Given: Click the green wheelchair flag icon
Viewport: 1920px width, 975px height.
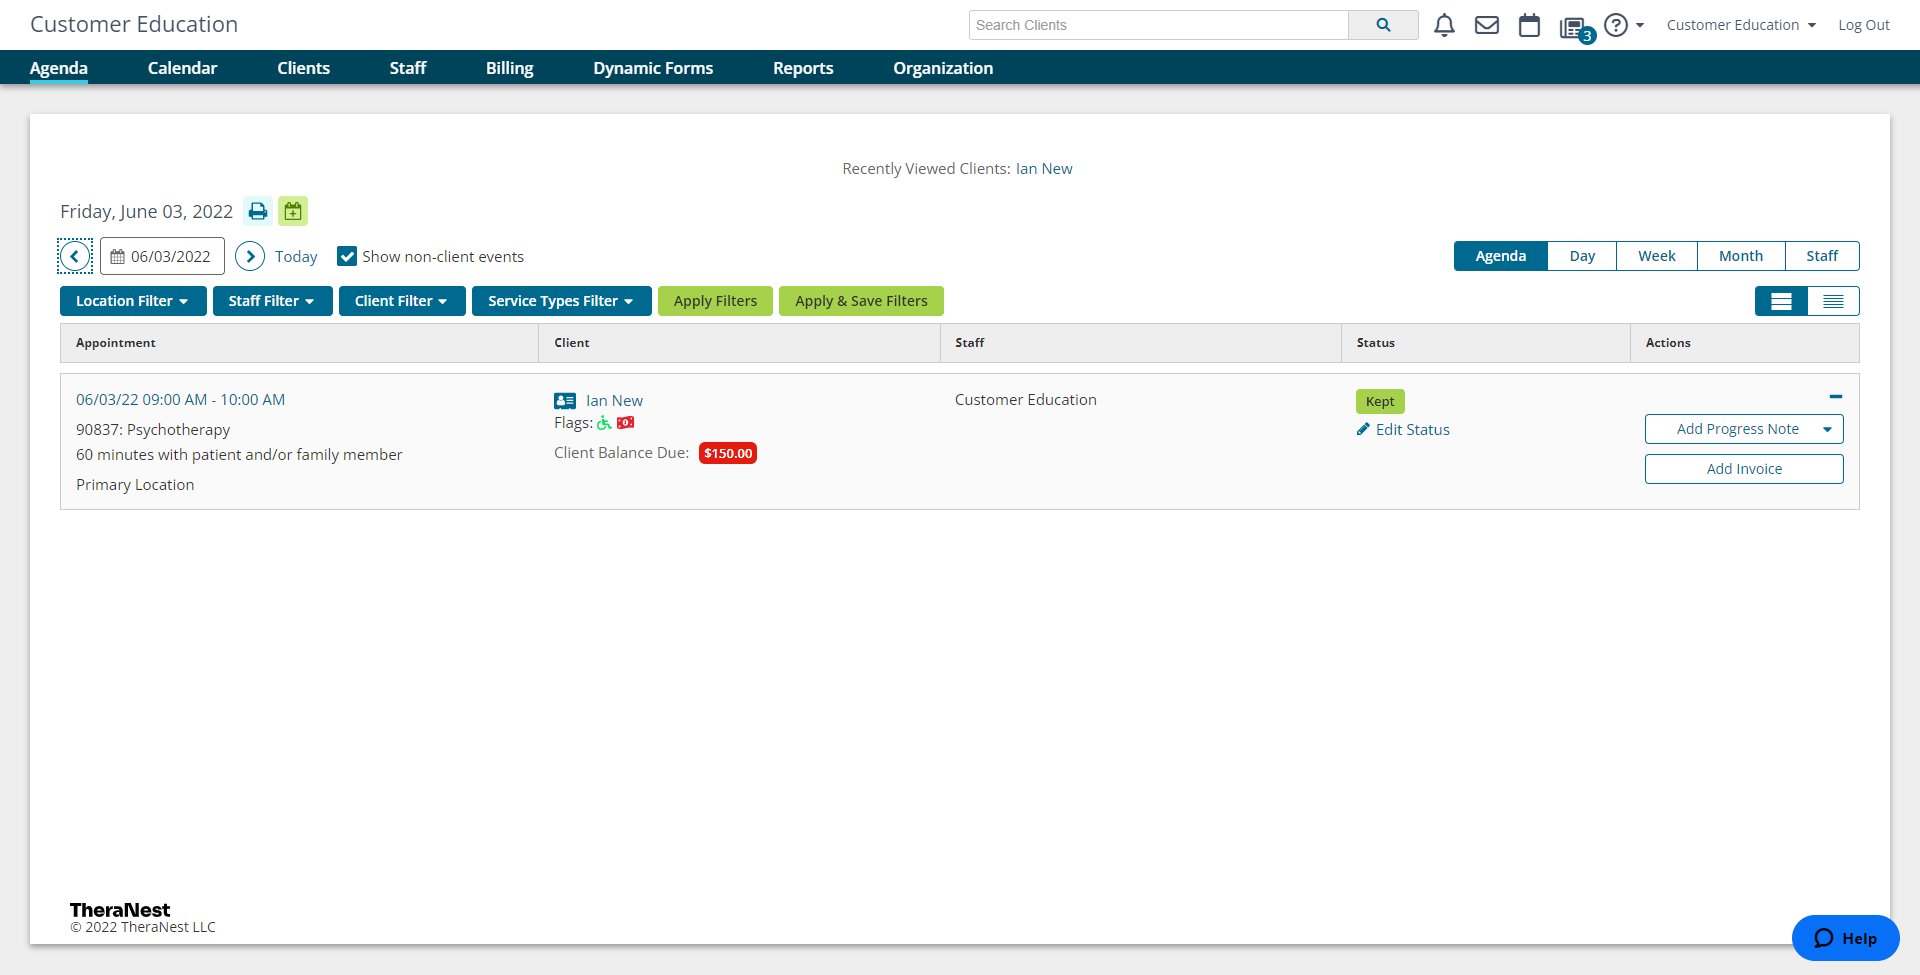Looking at the screenshot, I should pos(604,423).
